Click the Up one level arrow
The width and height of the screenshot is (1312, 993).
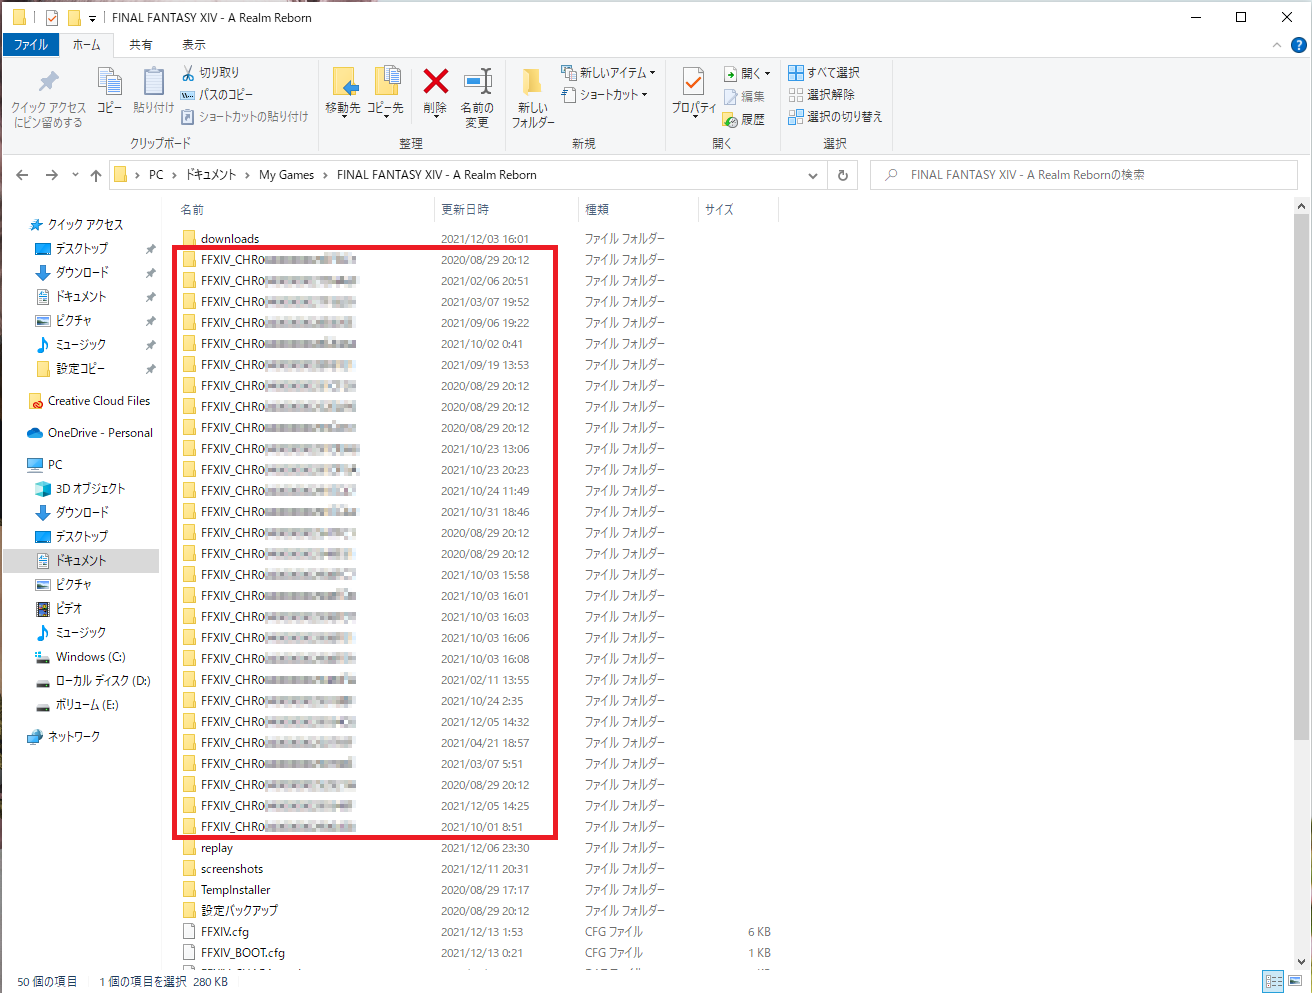click(96, 175)
